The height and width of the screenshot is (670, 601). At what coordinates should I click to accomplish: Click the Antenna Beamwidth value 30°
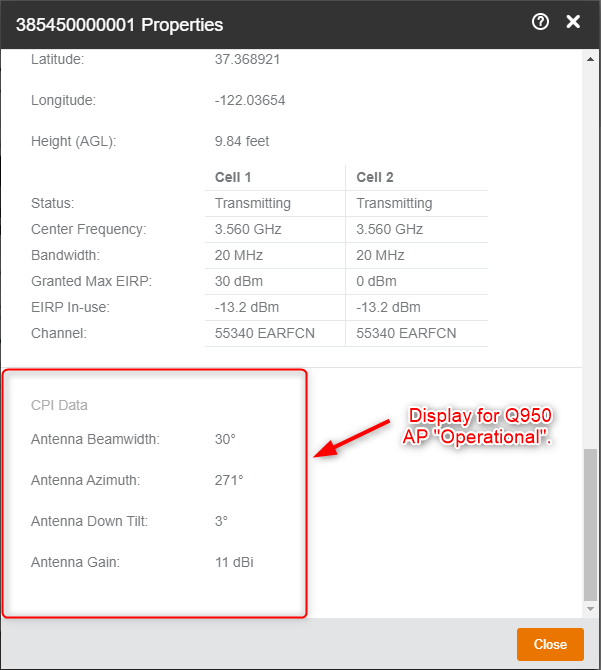coord(225,439)
